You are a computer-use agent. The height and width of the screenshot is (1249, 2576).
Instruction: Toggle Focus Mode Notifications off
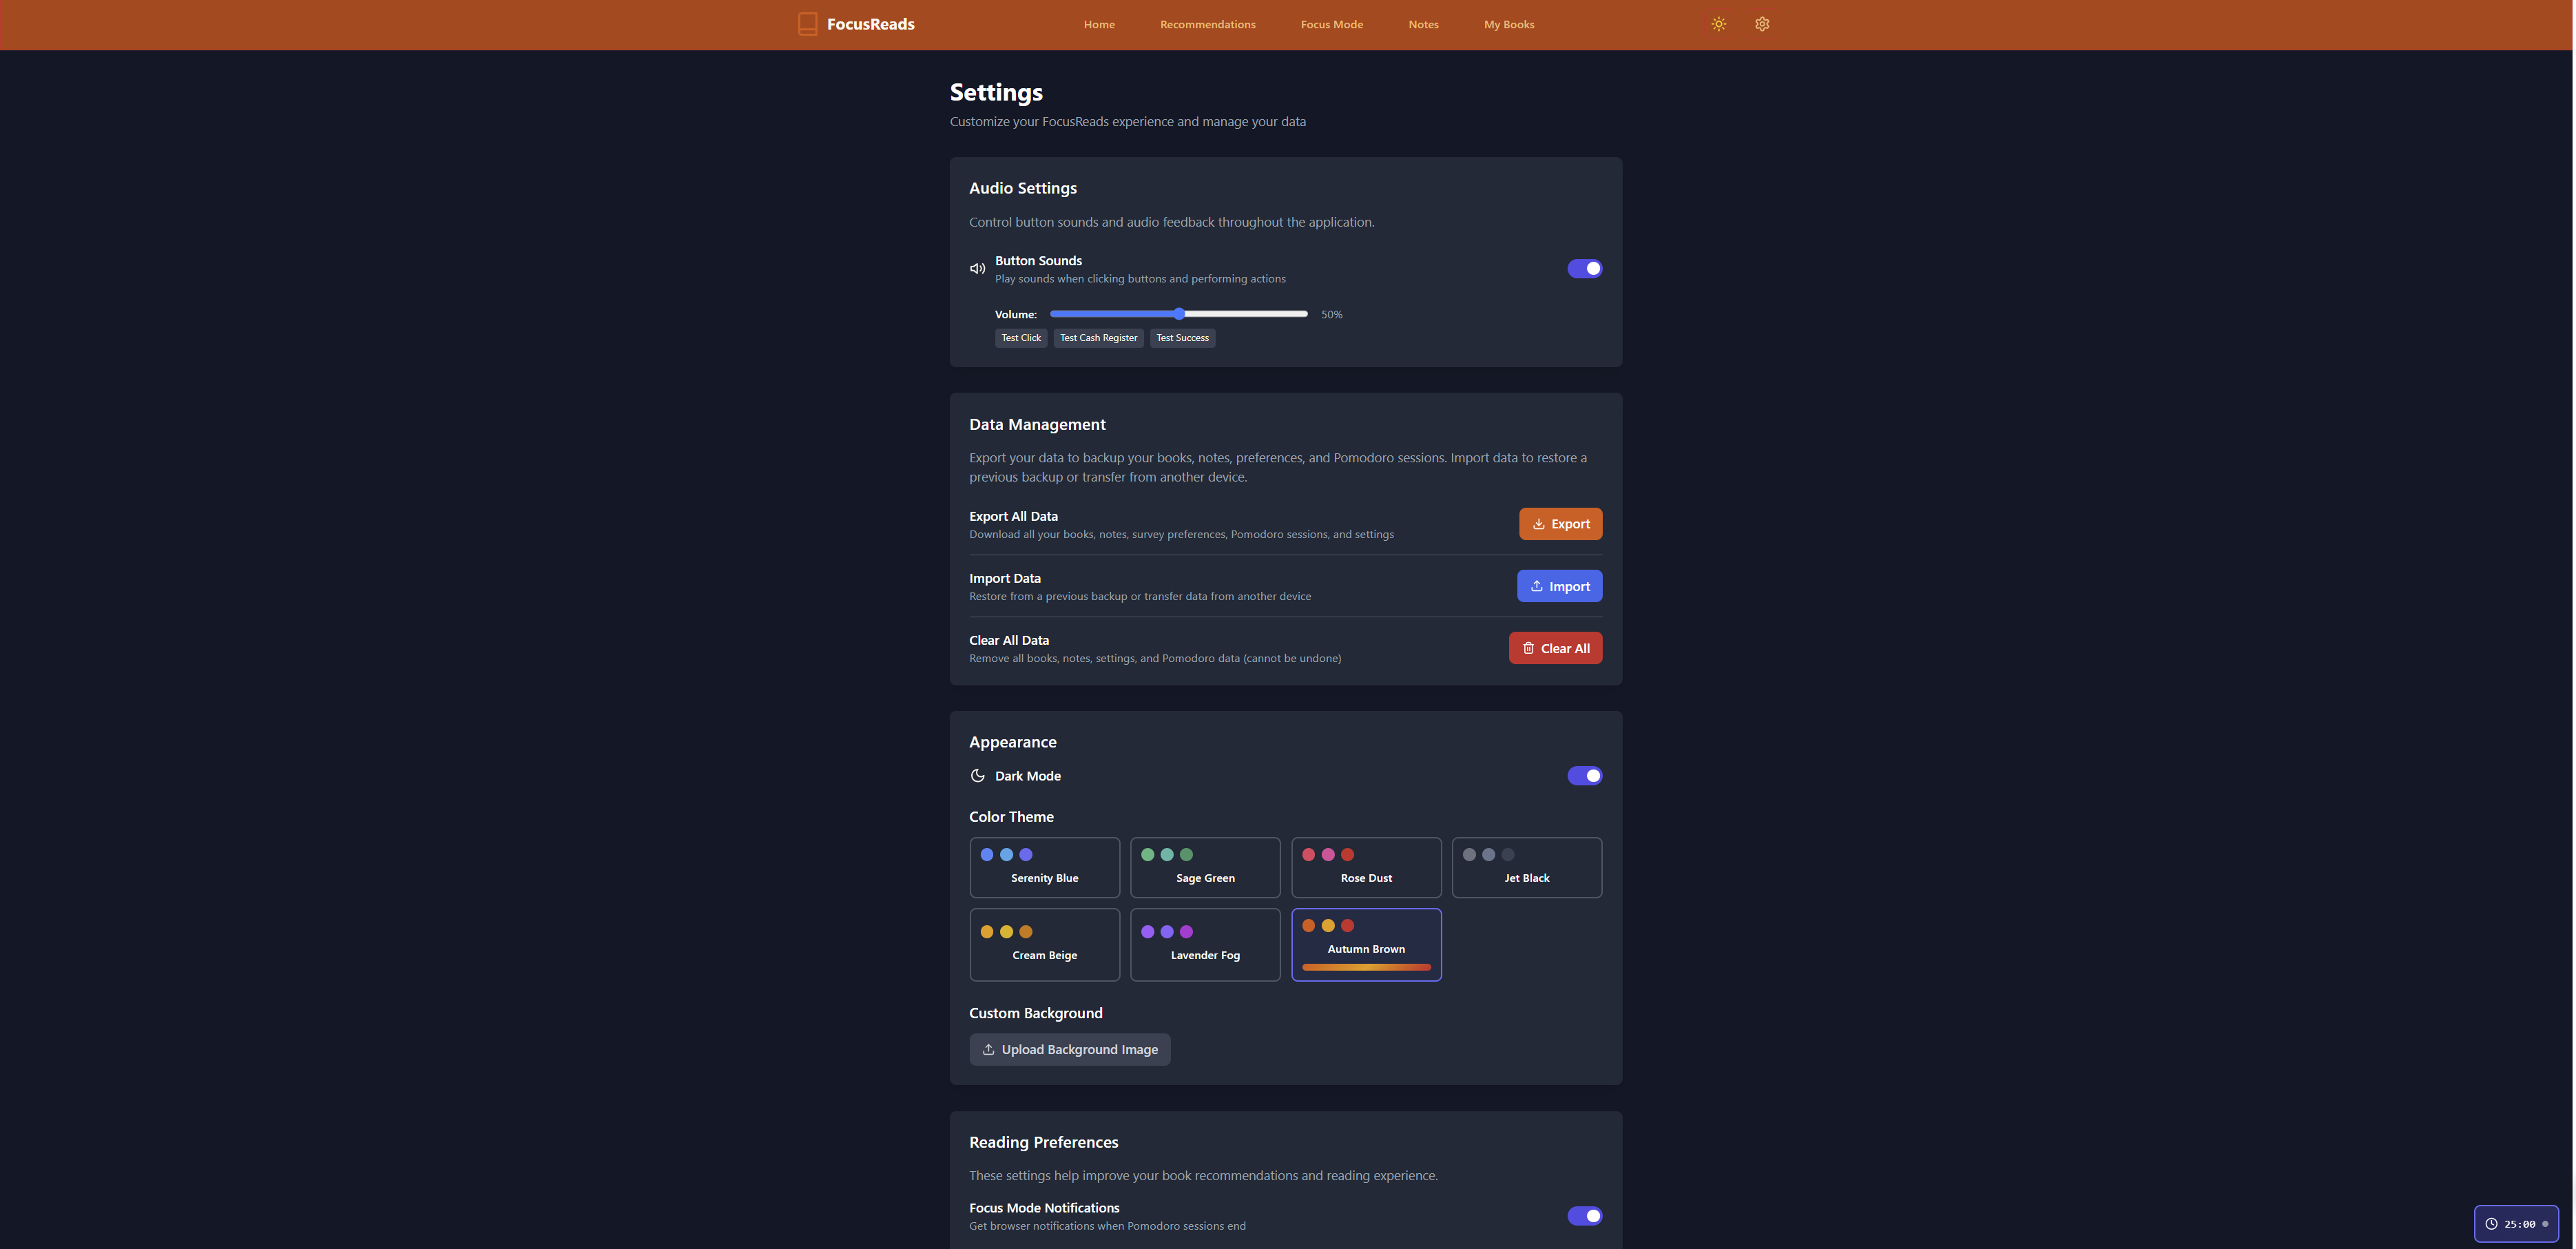(1584, 1216)
